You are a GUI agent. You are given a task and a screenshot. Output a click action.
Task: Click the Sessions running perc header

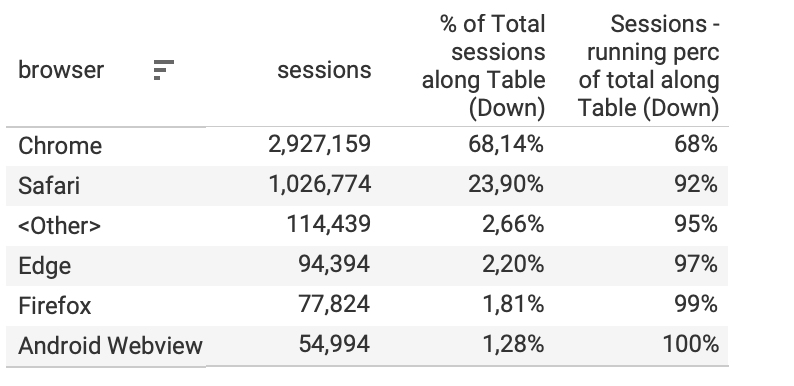648,66
